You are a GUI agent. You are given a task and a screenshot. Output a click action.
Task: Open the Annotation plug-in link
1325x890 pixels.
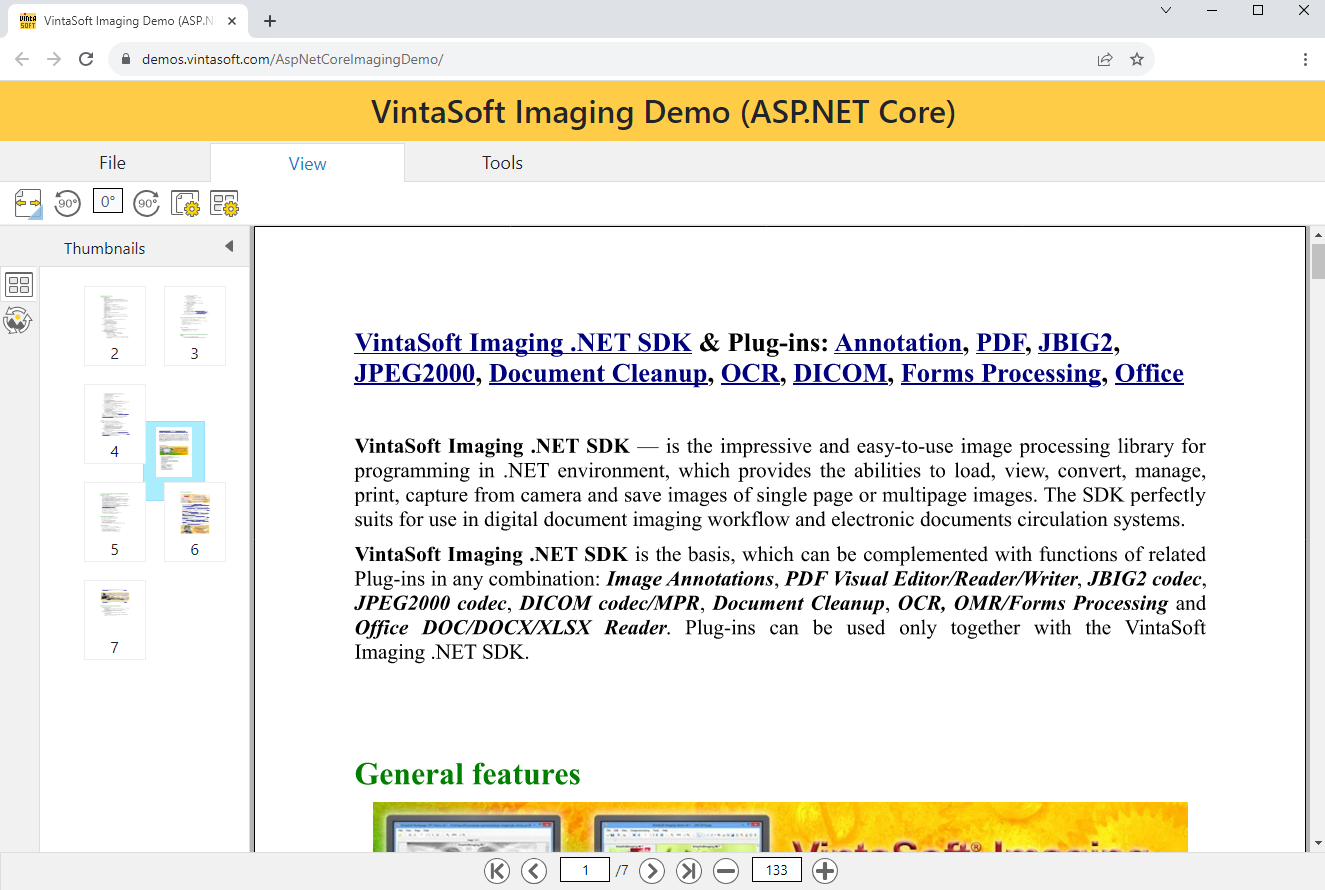898,342
